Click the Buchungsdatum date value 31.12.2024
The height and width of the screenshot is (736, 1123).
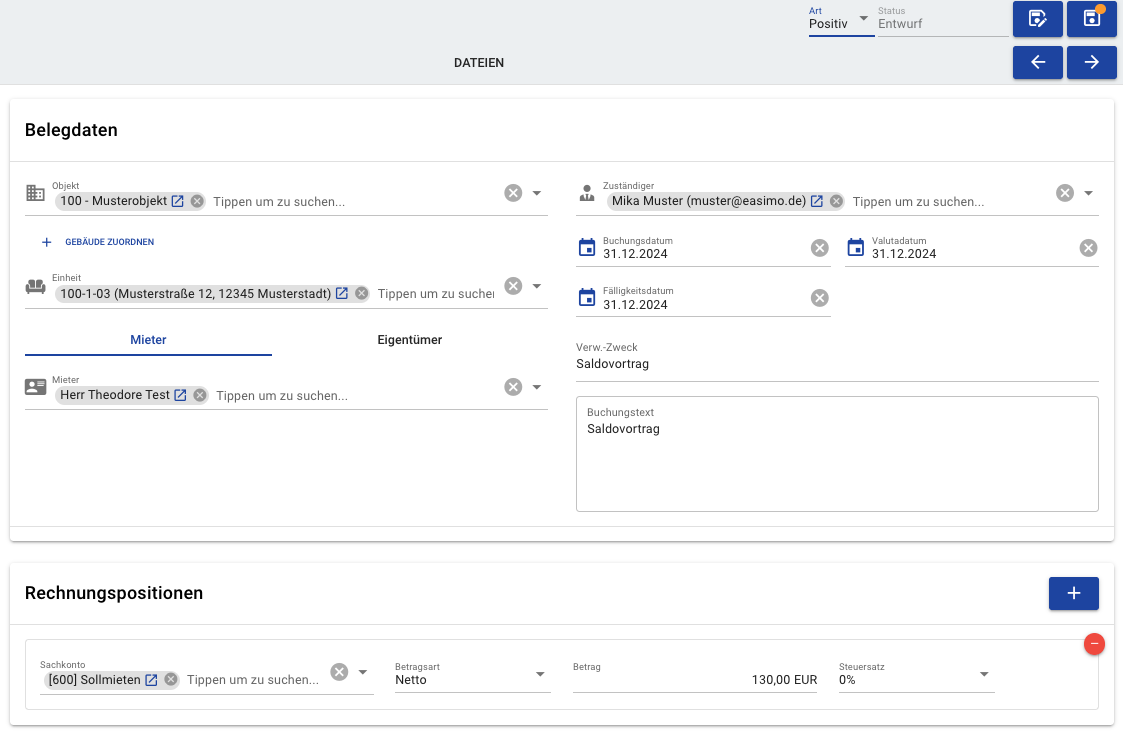coord(635,254)
